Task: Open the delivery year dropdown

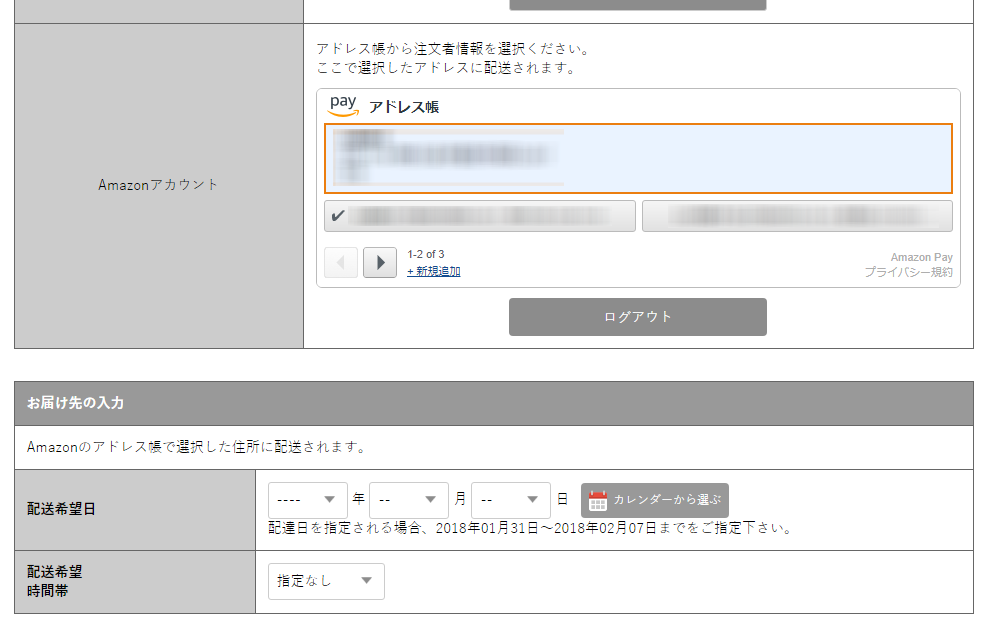Action: pos(308,500)
